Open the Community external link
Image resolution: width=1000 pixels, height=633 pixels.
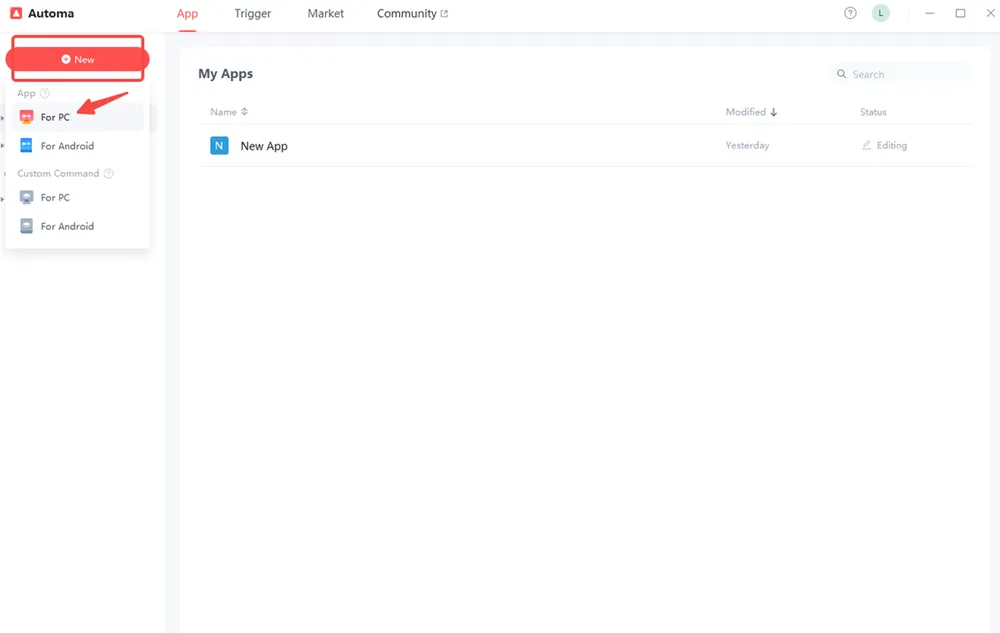tap(411, 13)
